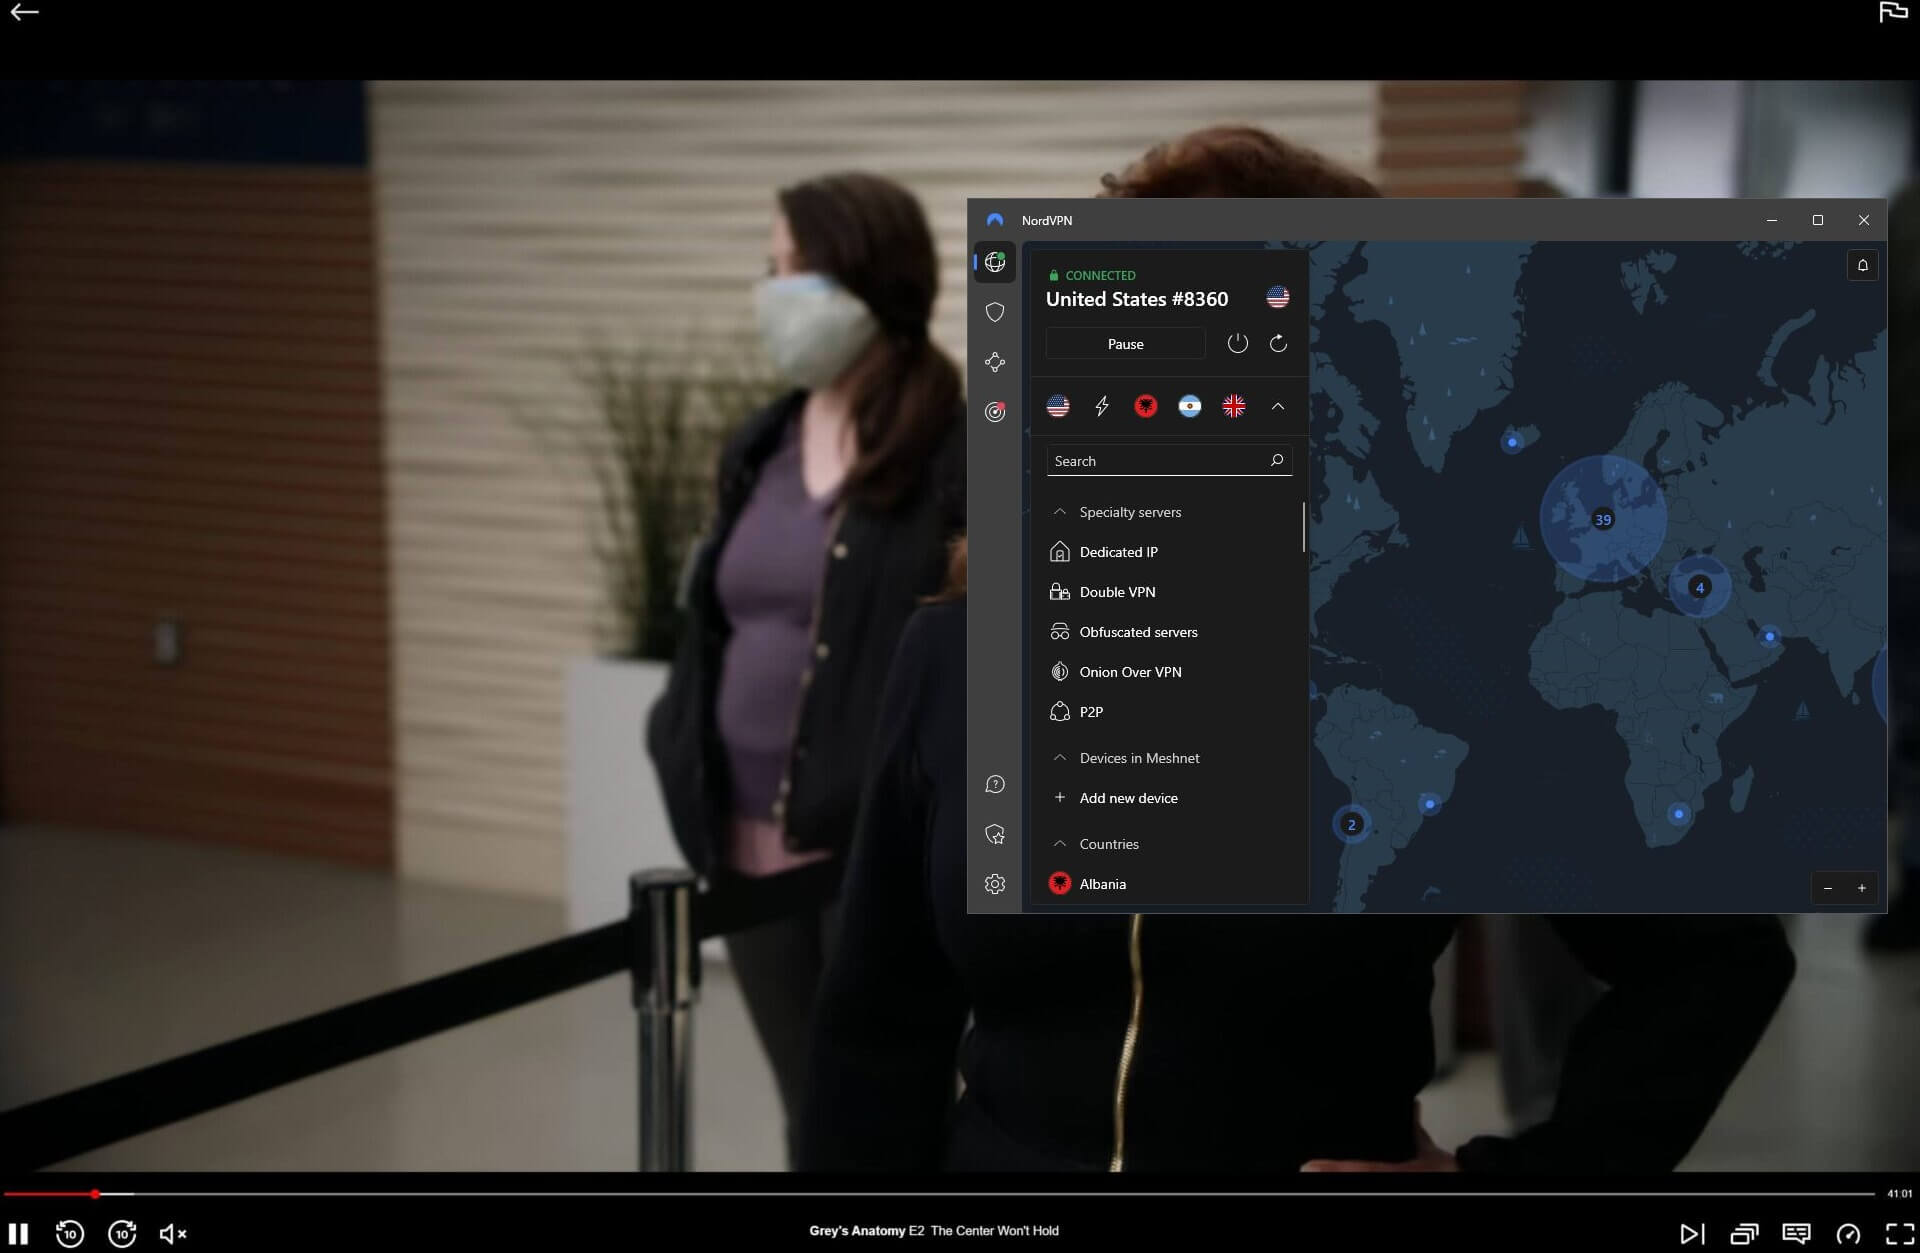Screen dimensions: 1920x1253
Task: Select the settings gear icon
Action: pos(994,883)
